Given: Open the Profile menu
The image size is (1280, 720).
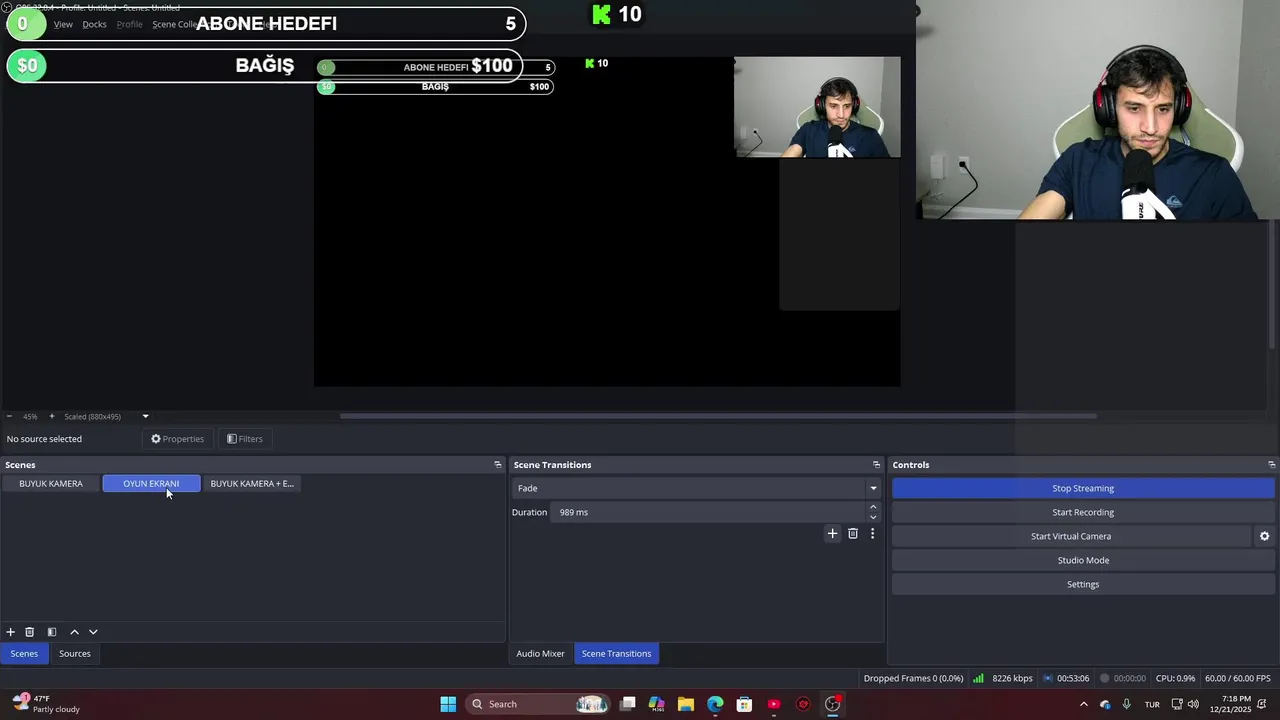Looking at the screenshot, I should point(130,24).
